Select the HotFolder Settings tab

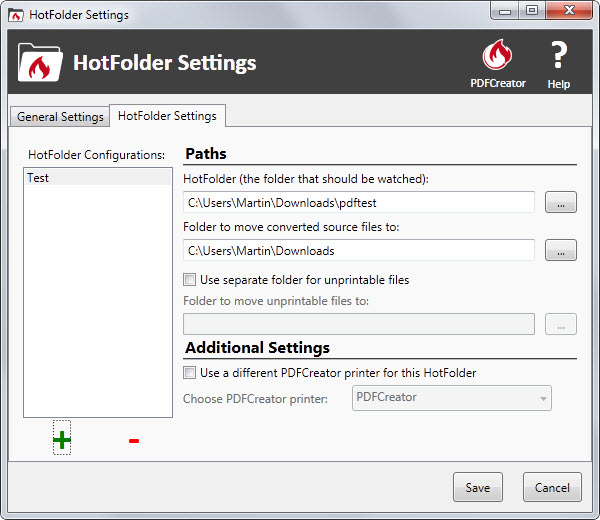click(x=167, y=116)
